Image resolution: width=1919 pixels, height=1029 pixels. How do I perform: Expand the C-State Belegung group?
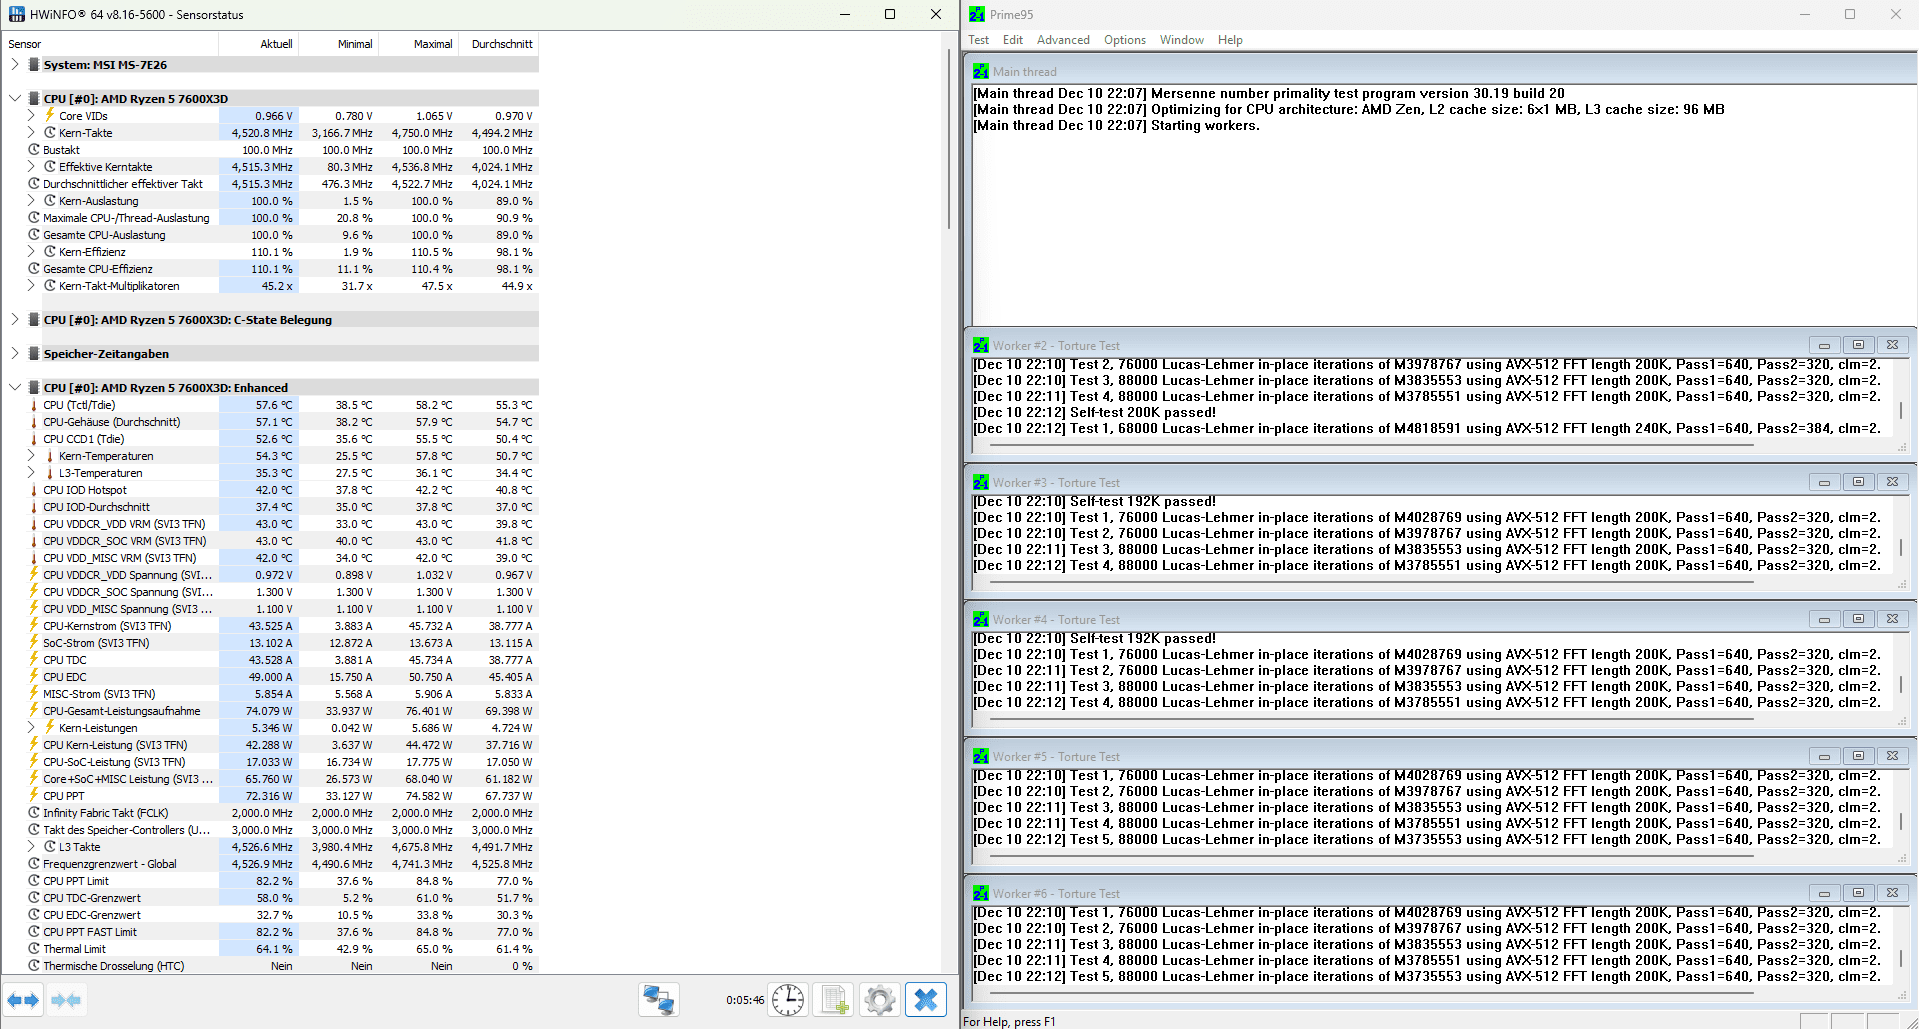14,320
